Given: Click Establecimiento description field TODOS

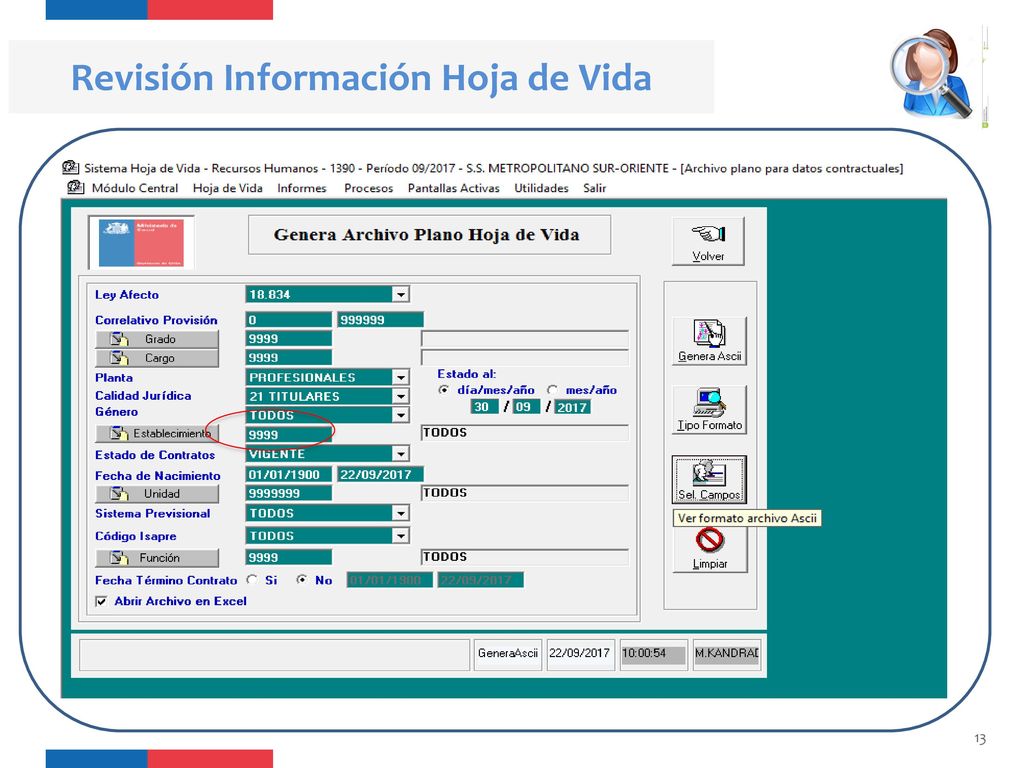Looking at the screenshot, I should pyautogui.click(x=525, y=432).
